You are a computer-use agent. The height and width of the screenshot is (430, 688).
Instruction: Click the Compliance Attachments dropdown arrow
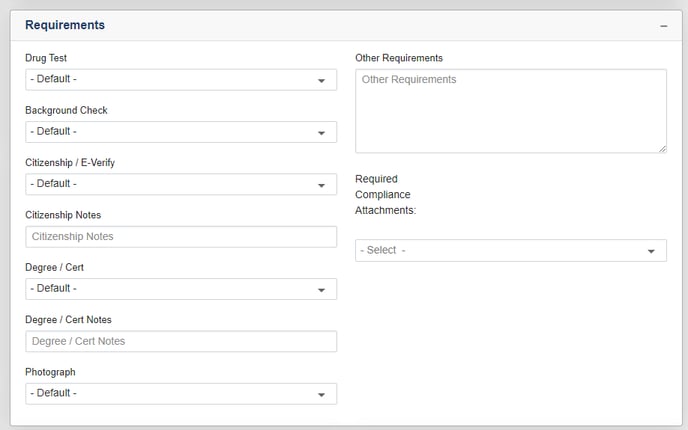pyautogui.click(x=651, y=251)
